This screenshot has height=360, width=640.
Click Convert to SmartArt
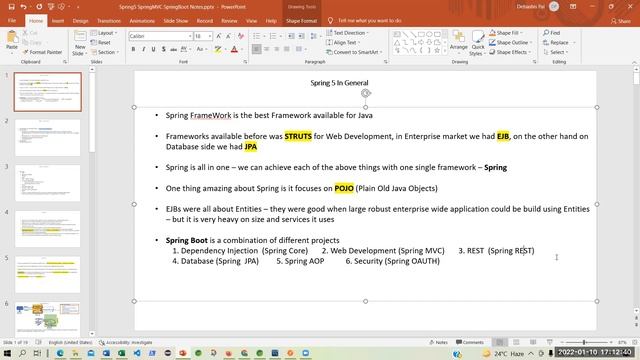point(354,52)
